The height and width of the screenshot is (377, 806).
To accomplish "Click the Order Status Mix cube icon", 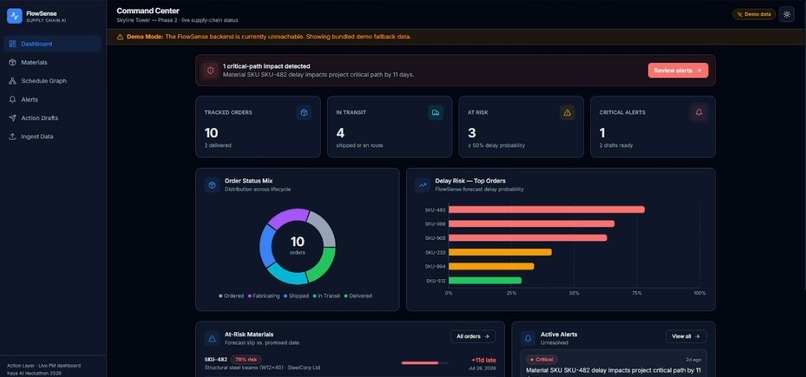I will pyautogui.click(x=212, y=185).
